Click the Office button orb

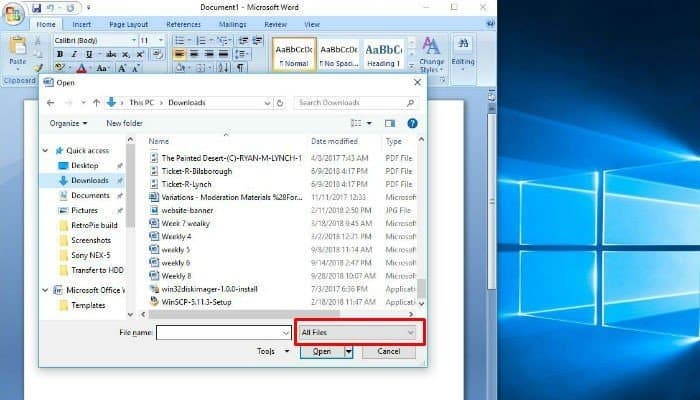pos(13,14)
